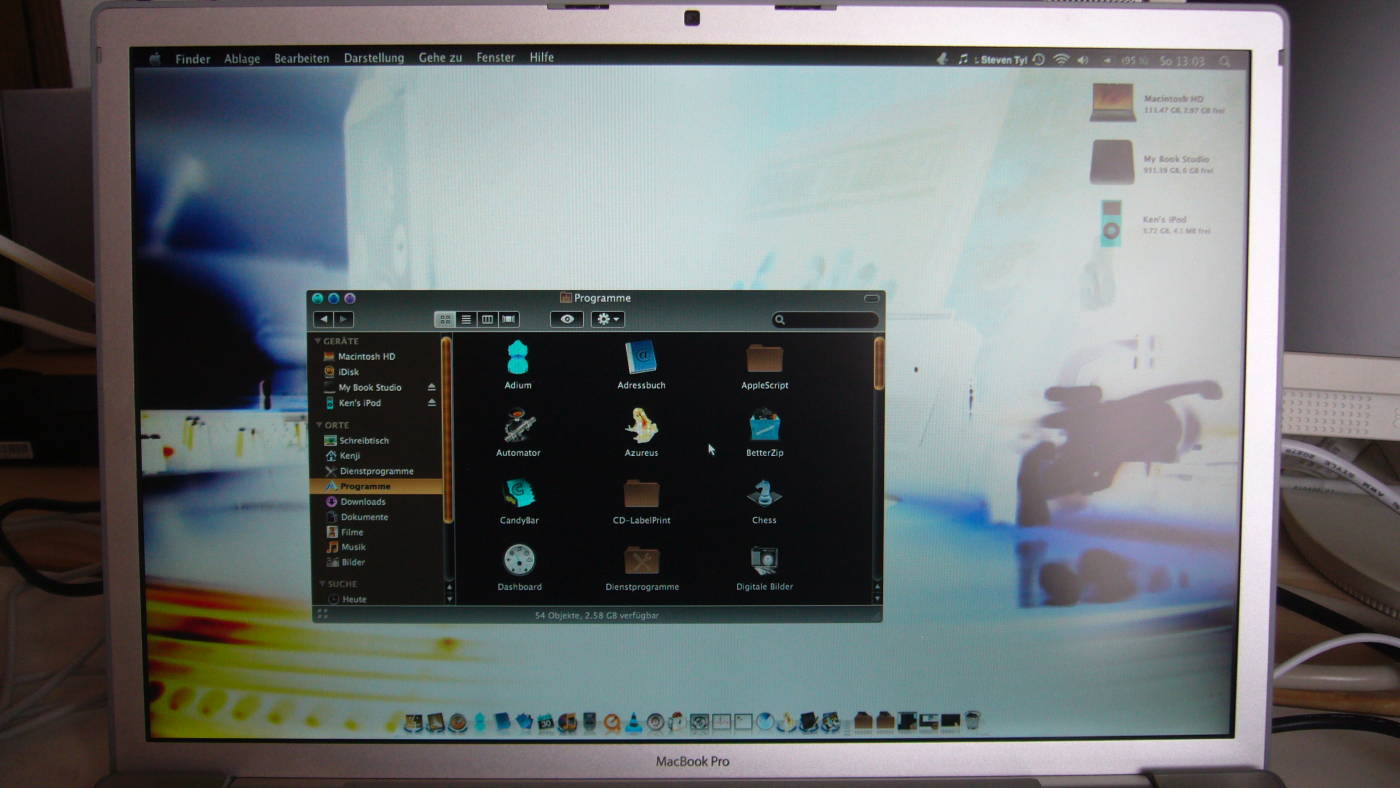Collapse the GERÄTE sidebar section

319,342
